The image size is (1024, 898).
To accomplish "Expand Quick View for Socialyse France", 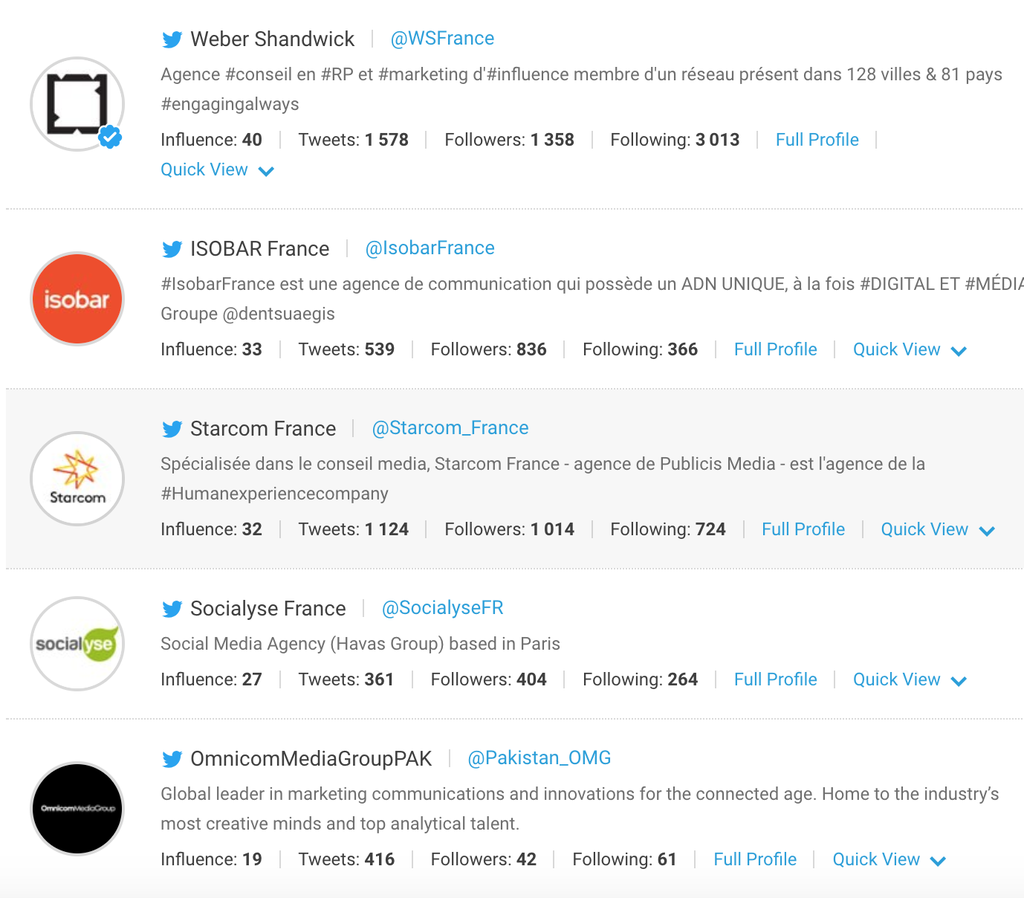I will pos(909,680).
